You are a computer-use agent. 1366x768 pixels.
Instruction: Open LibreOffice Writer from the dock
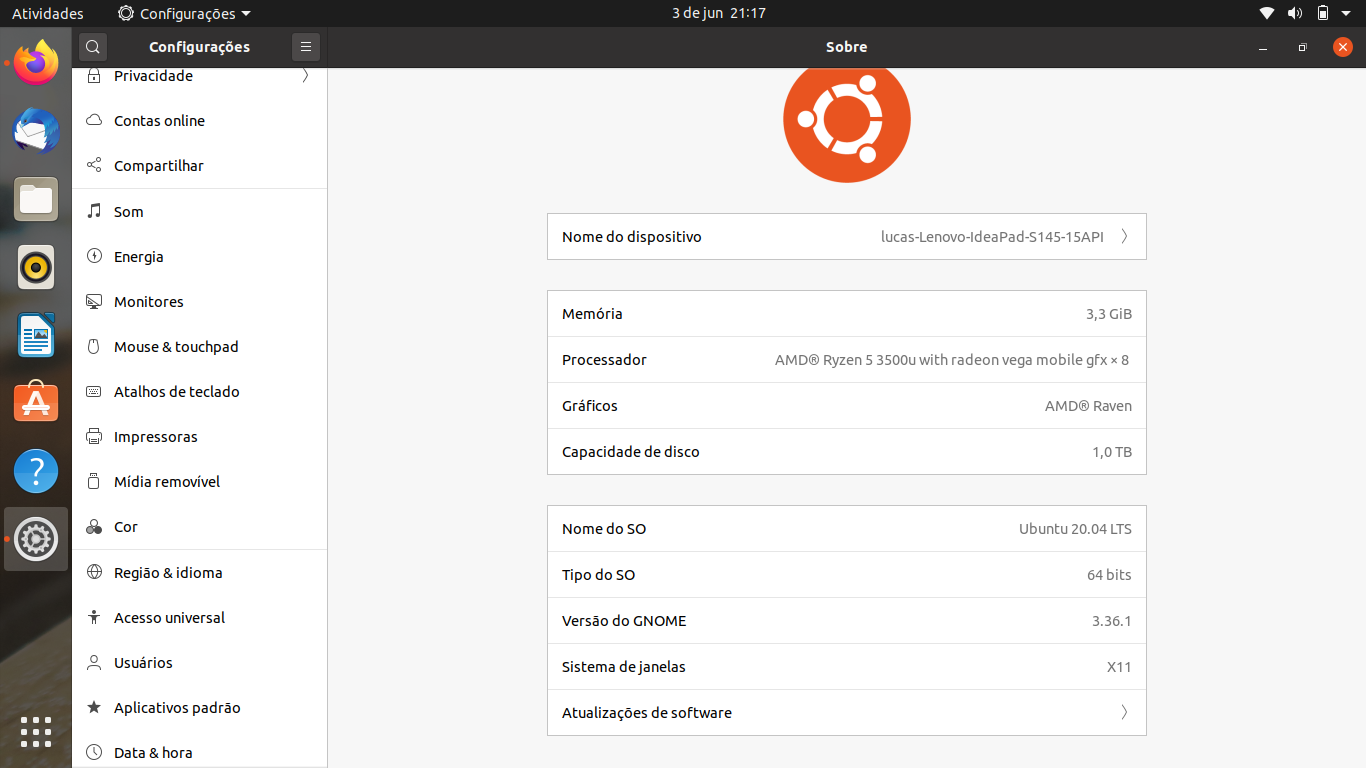(36, 335)
